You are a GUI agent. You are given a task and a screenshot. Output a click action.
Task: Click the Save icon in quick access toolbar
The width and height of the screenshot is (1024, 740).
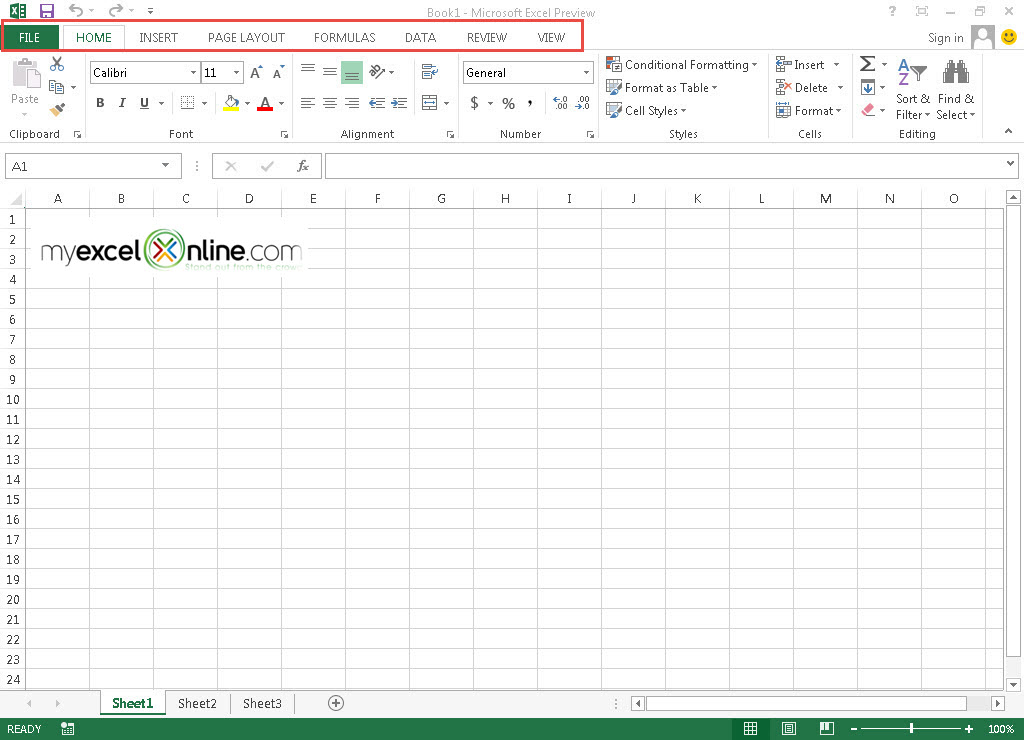pyautogui.click(x=46, y=10)
